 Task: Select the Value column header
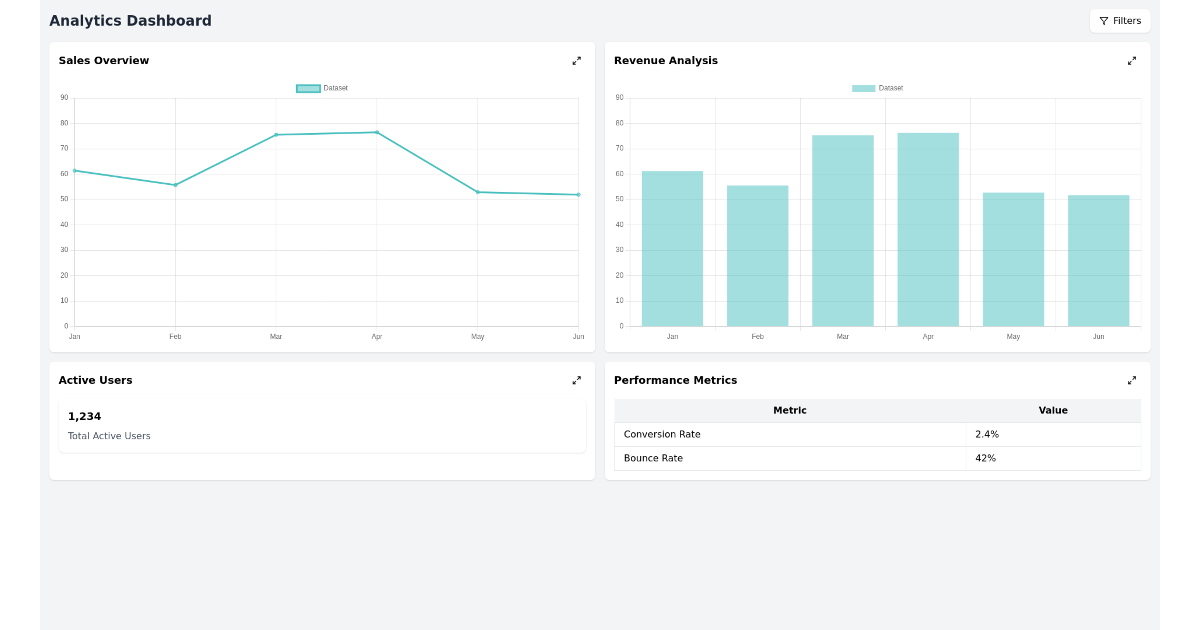pyautogui.click(x=1053, y=410)
